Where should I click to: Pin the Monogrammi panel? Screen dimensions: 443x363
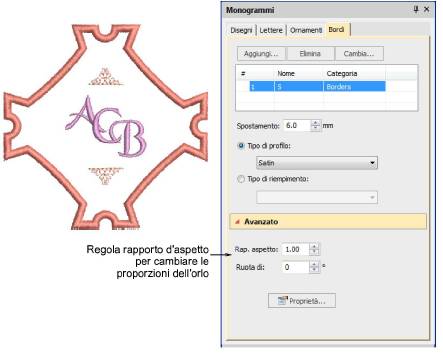click(x=416, y=9)
